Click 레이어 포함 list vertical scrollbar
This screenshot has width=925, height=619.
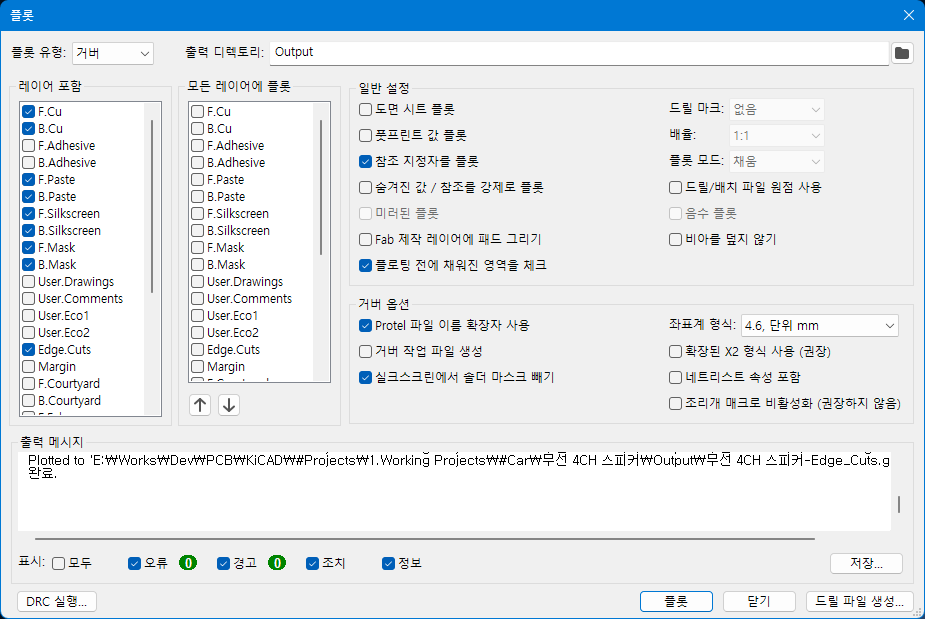click(152, 207)
